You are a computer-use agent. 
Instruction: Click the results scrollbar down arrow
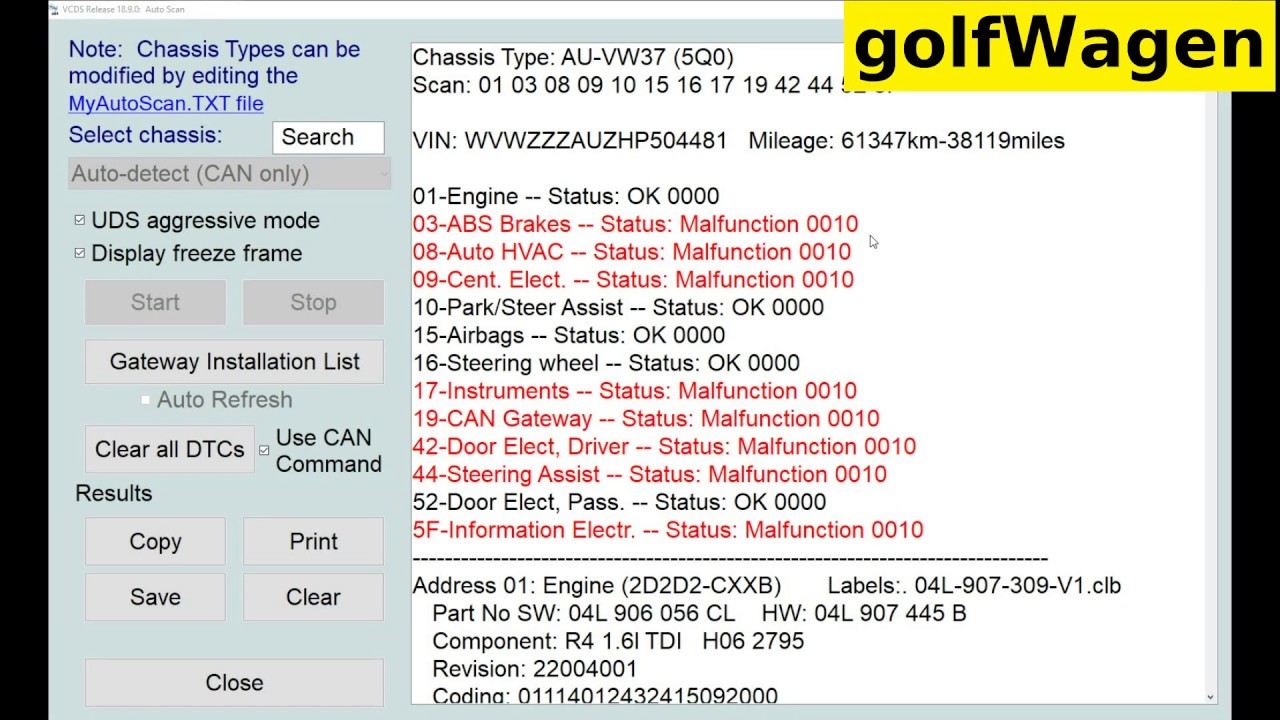tap(1210, 697)
